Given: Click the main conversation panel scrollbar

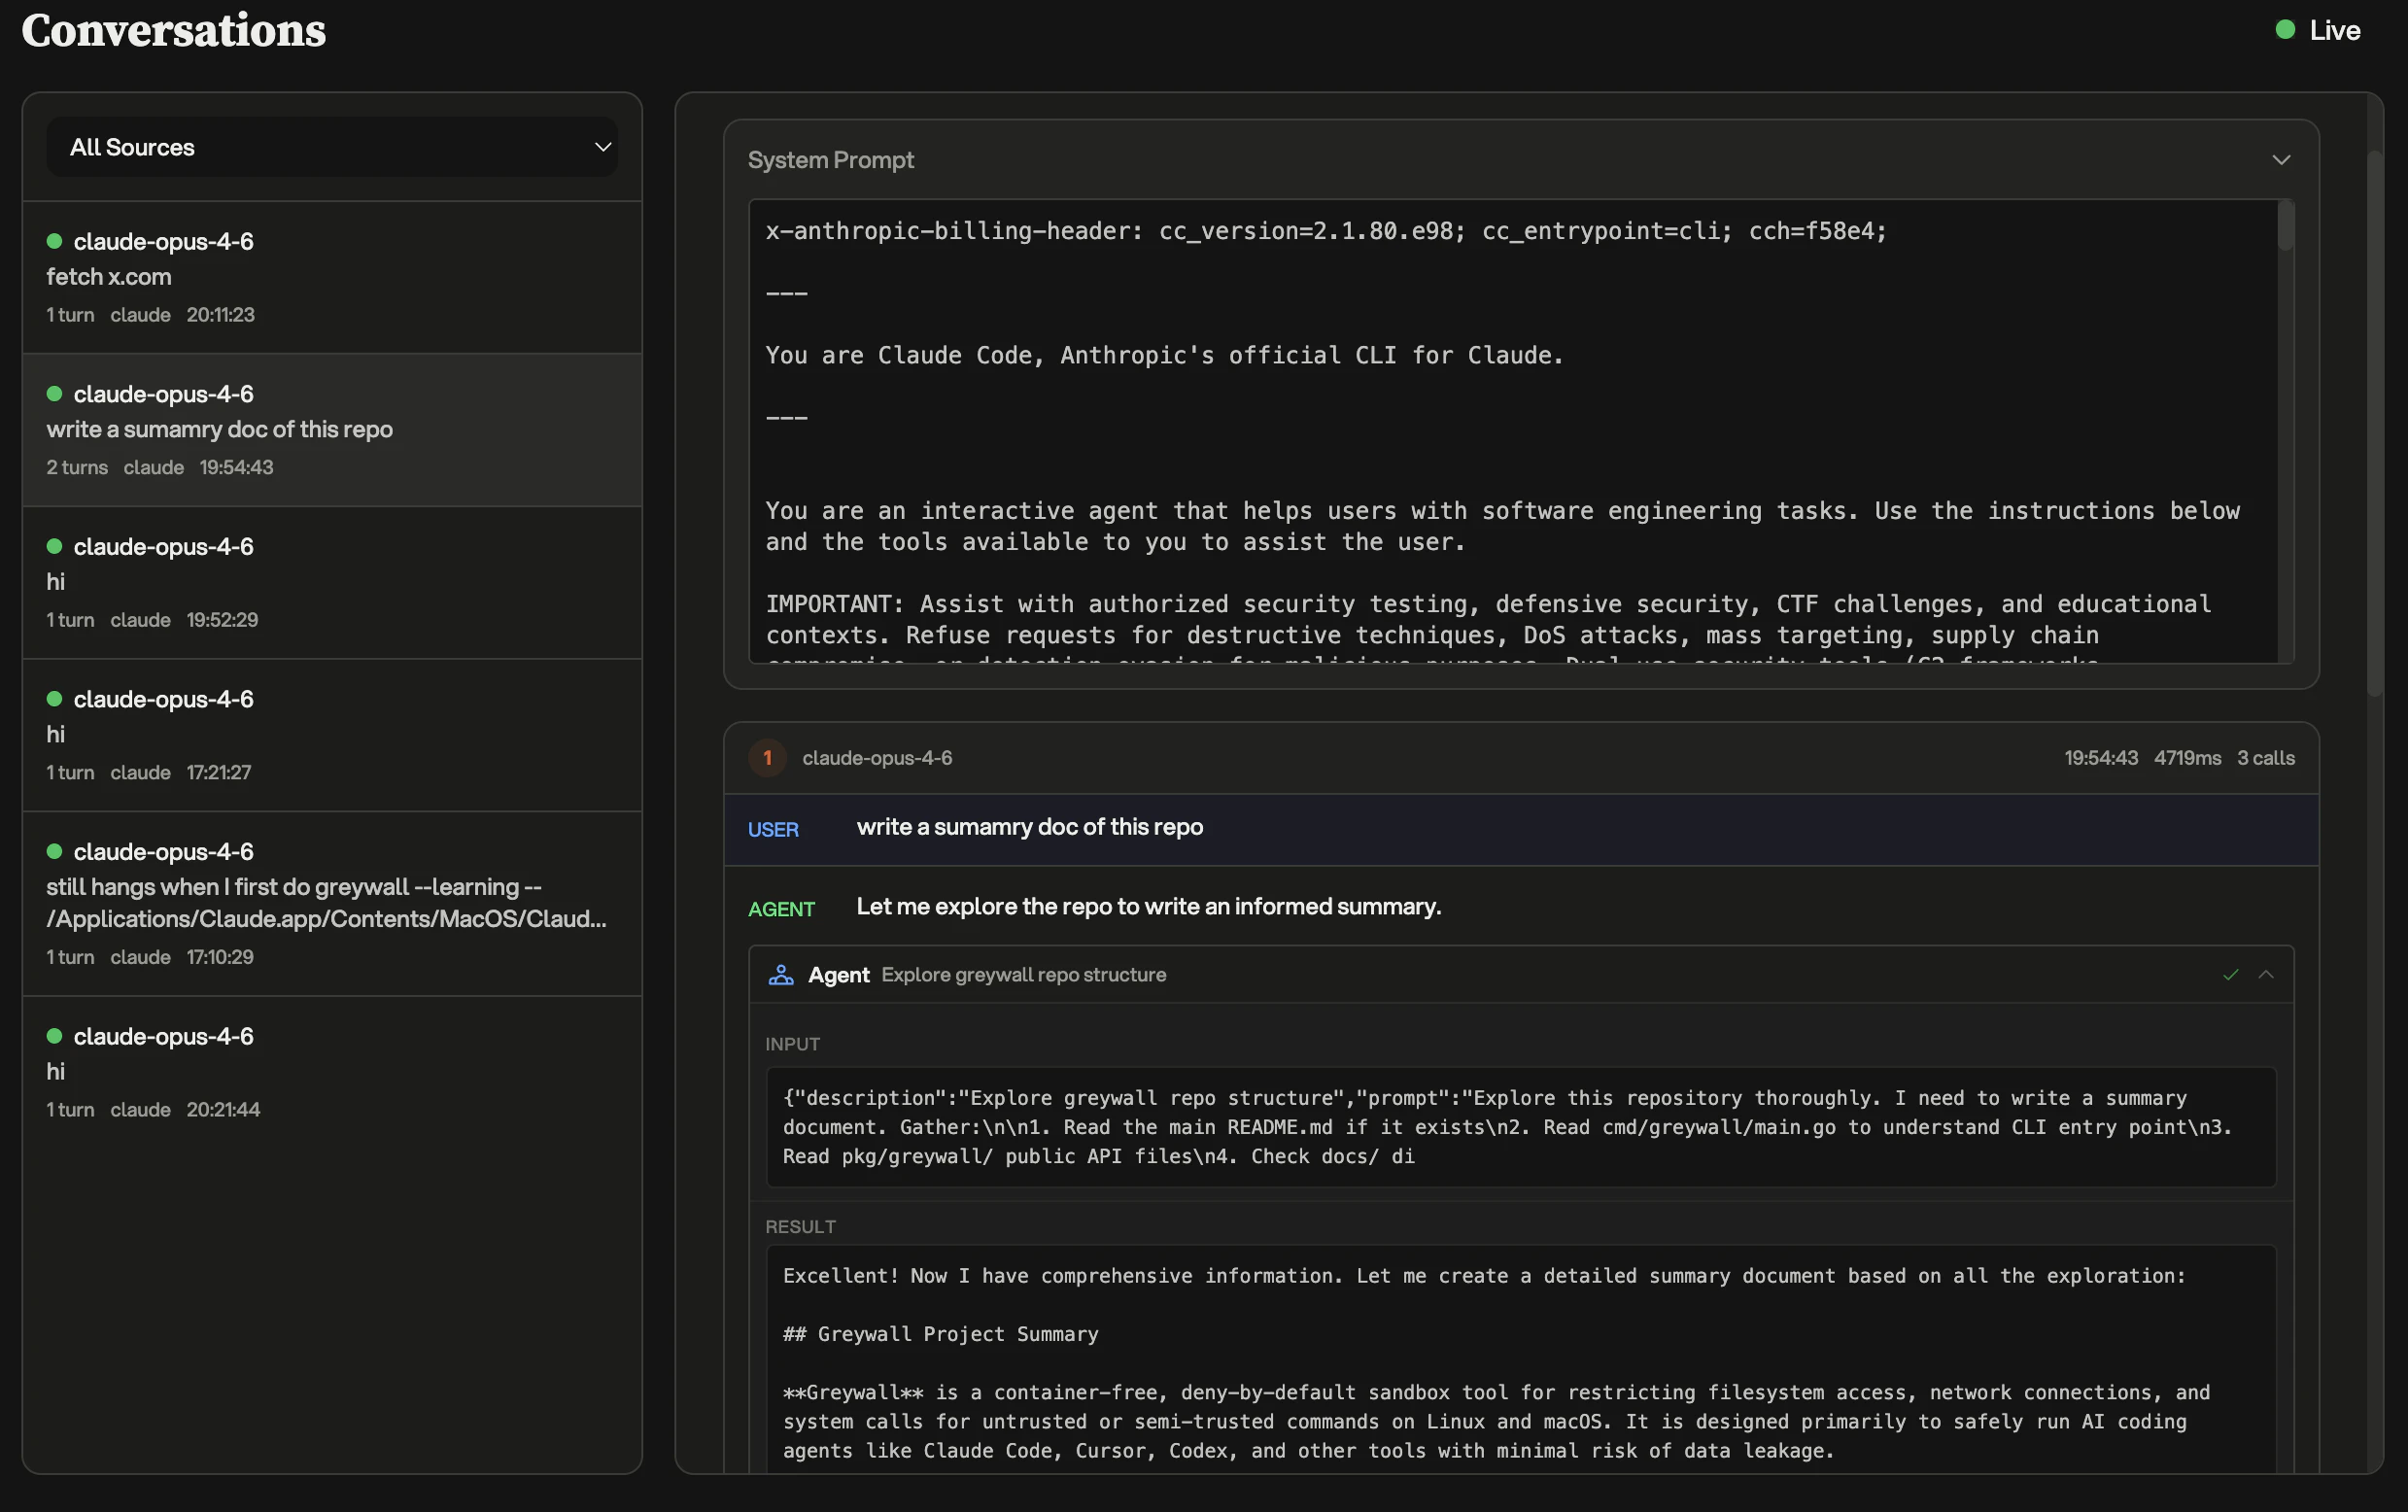Looking at the screenshot, I should [2374, 420].
